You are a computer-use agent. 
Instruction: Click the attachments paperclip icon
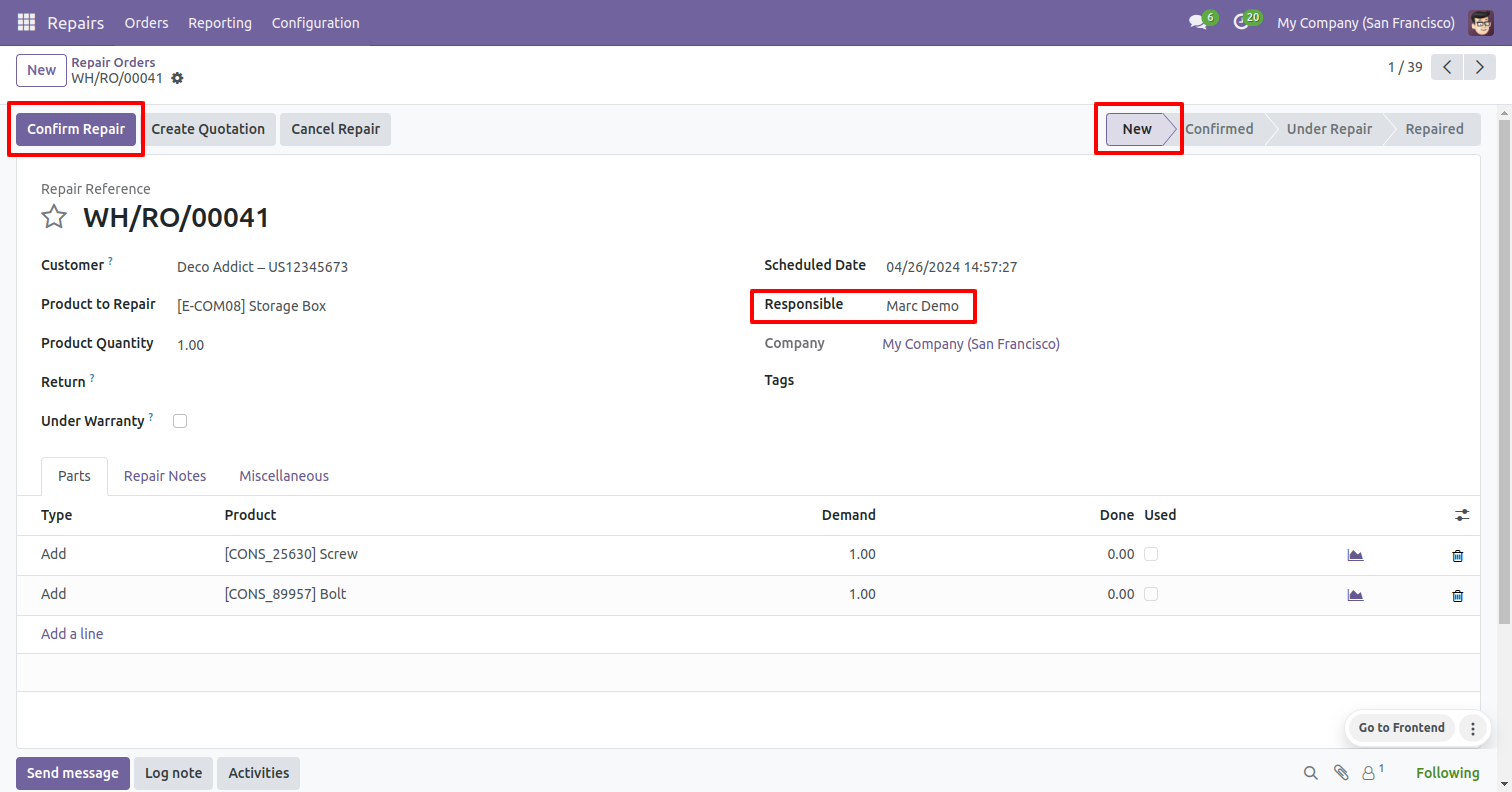point(1340,773)
